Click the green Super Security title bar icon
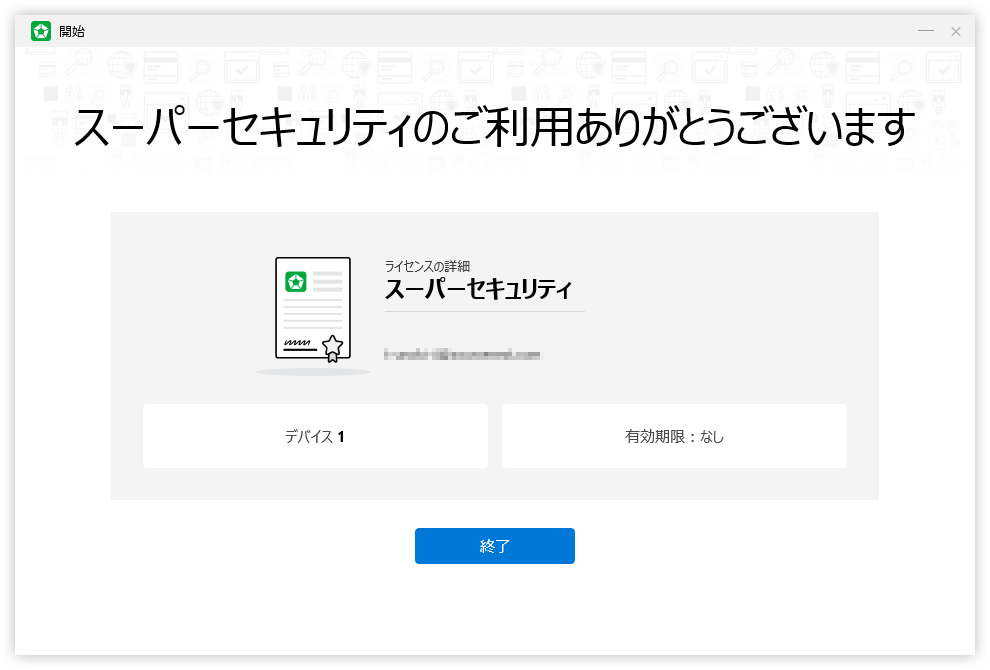 click(41, 31)
